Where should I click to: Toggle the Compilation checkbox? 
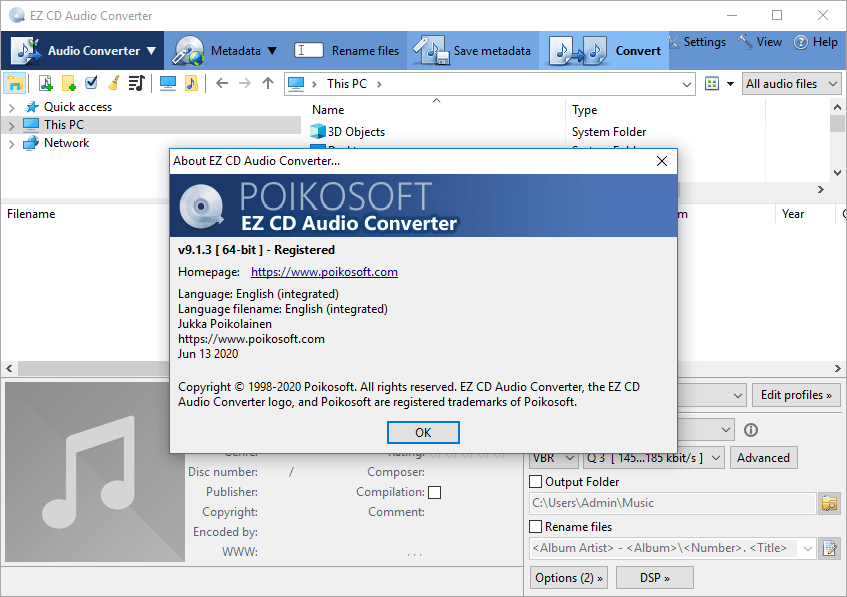click(x=434, y=492)
